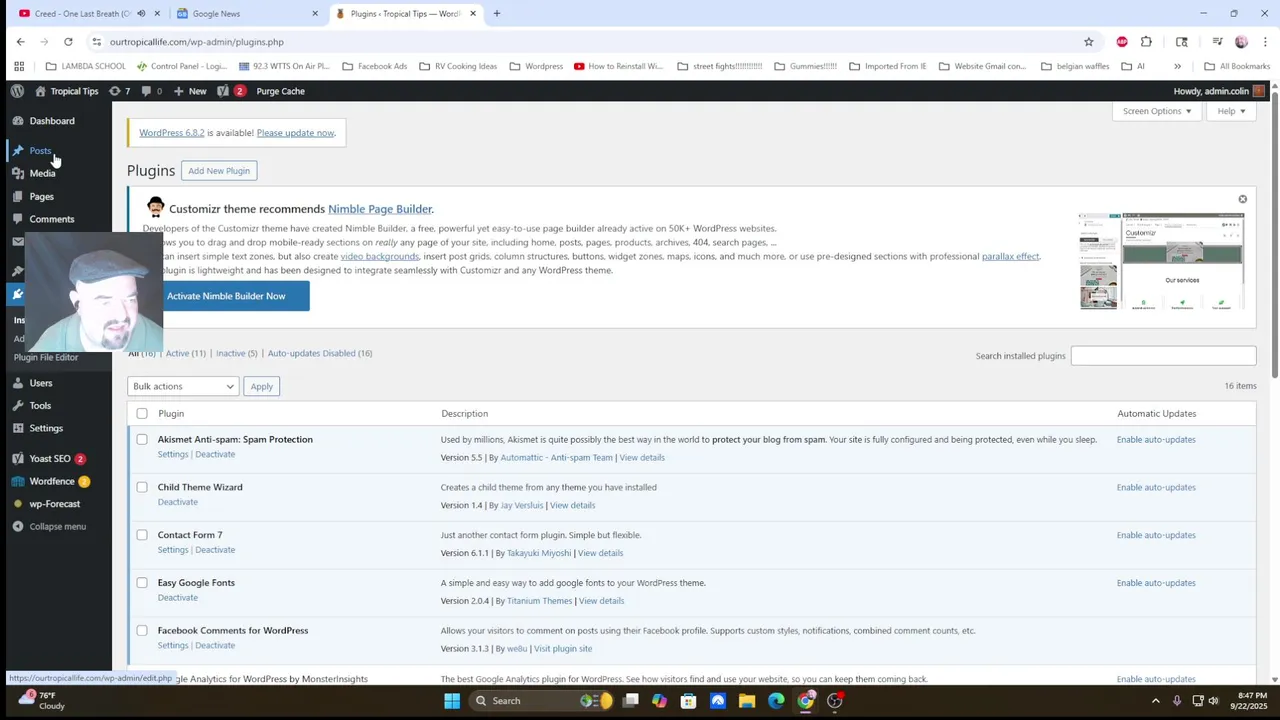Filter plugins by Inactive (5)
This screenshot has width=1280, height=720.
237,353
